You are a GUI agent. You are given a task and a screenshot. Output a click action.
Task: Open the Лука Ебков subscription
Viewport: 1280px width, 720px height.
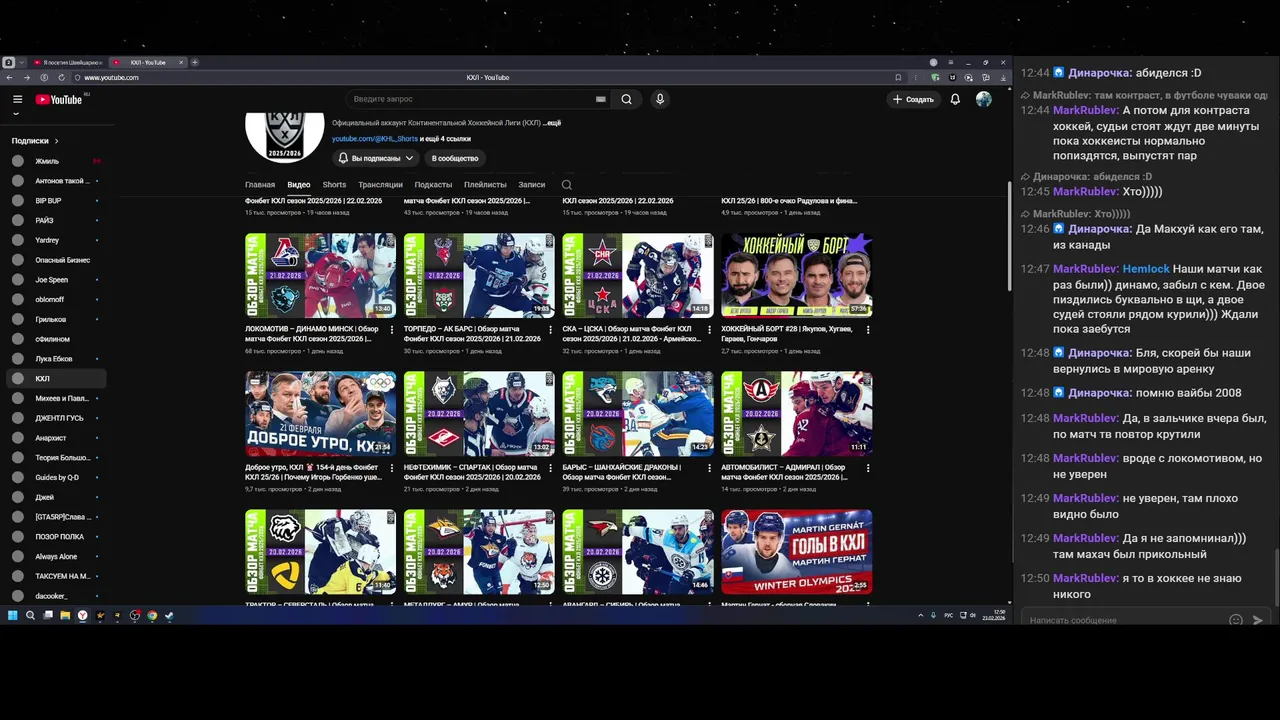click(55, 359)
